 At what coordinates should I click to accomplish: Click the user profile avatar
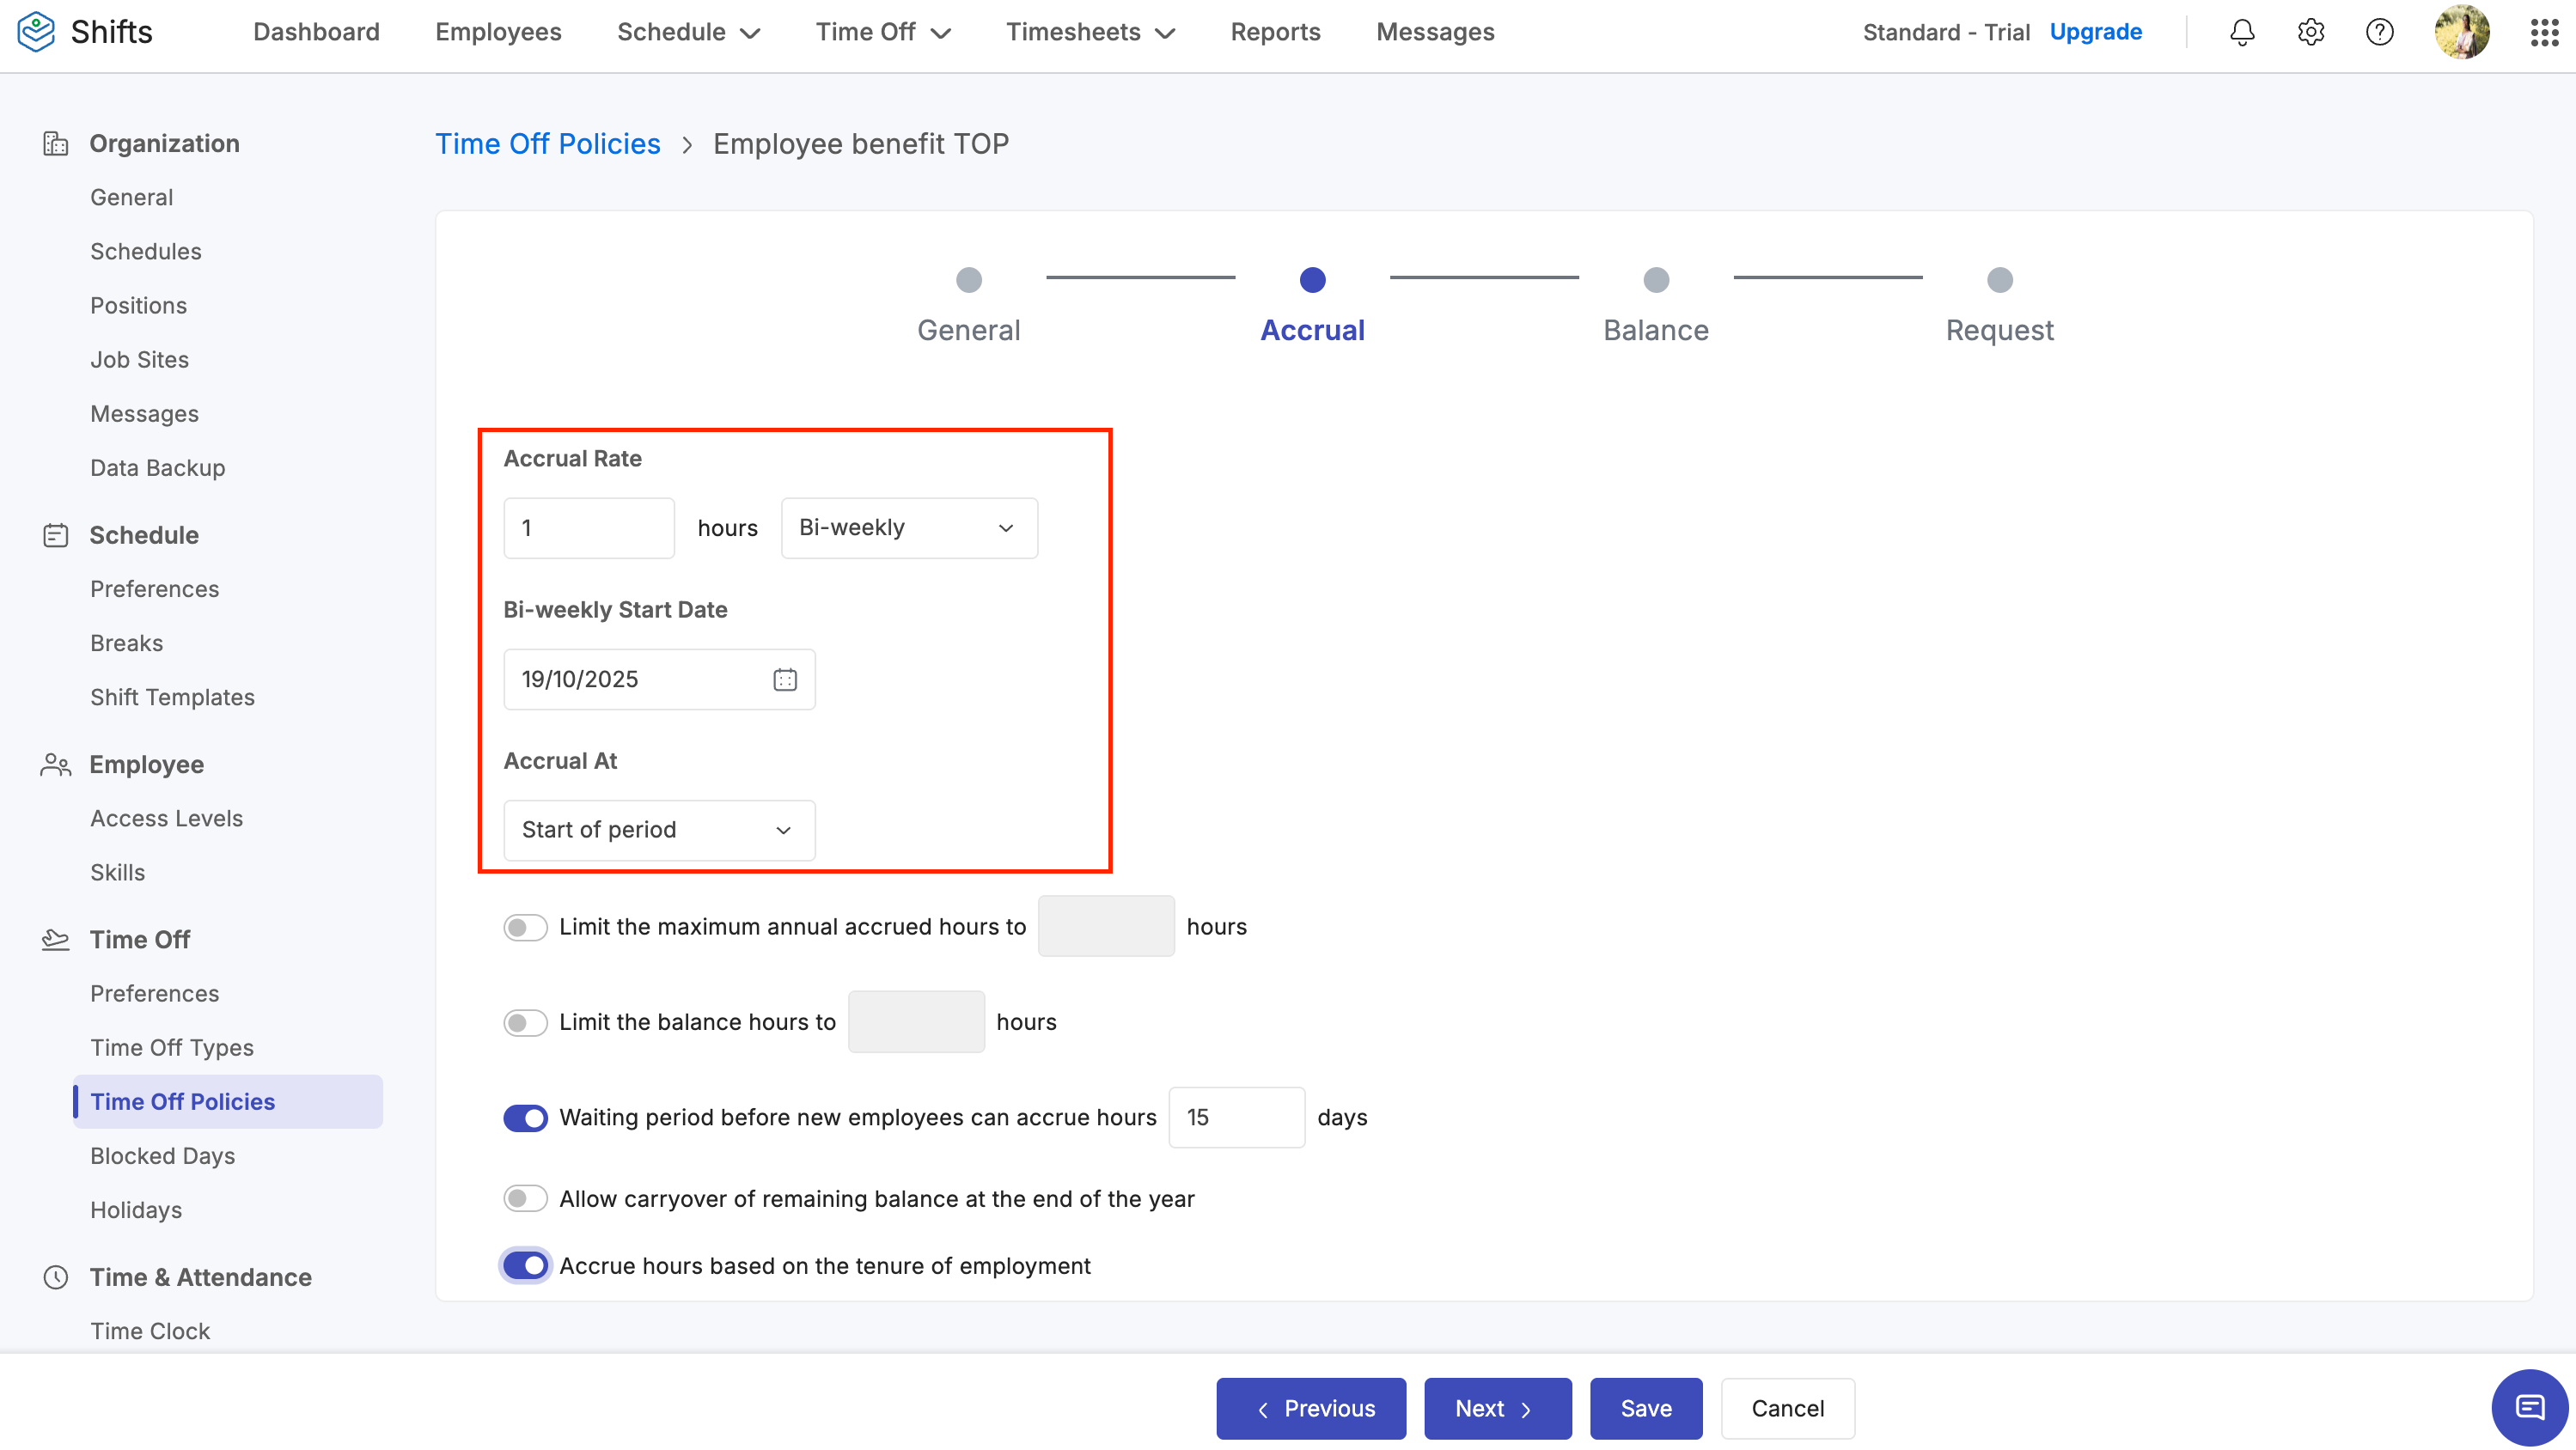point(2461,32)
